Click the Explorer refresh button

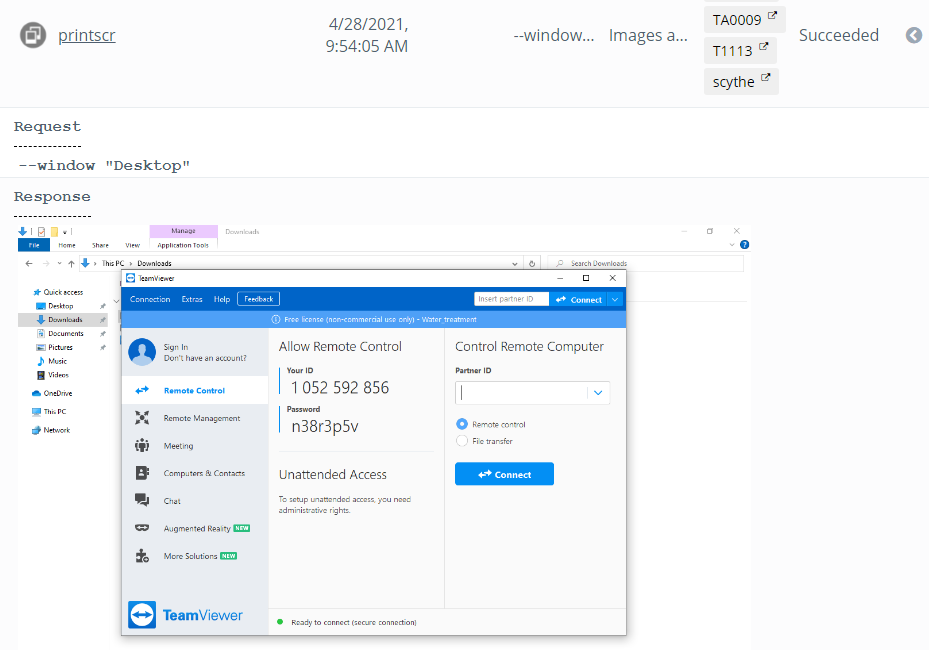point(532,264)
